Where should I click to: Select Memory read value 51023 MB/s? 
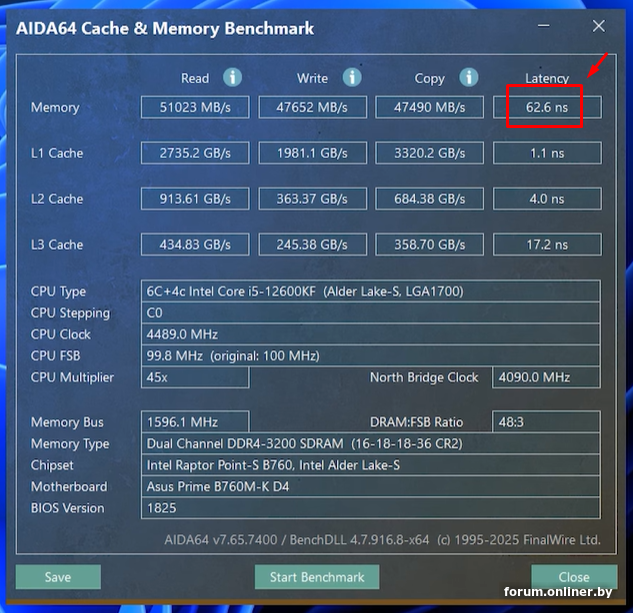195,107
